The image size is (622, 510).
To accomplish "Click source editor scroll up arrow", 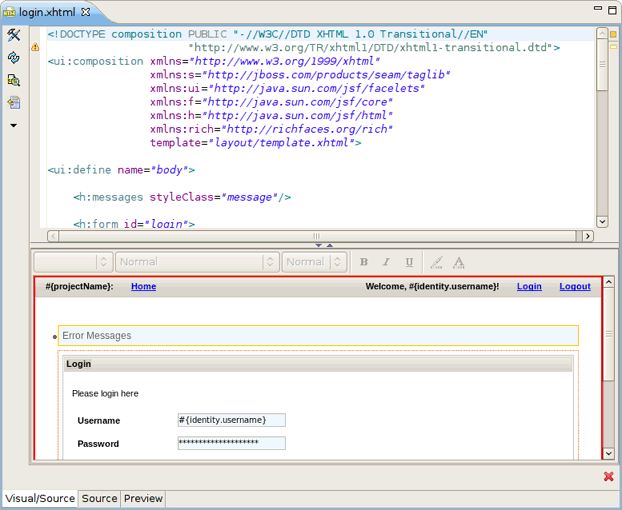I will 602,33.
